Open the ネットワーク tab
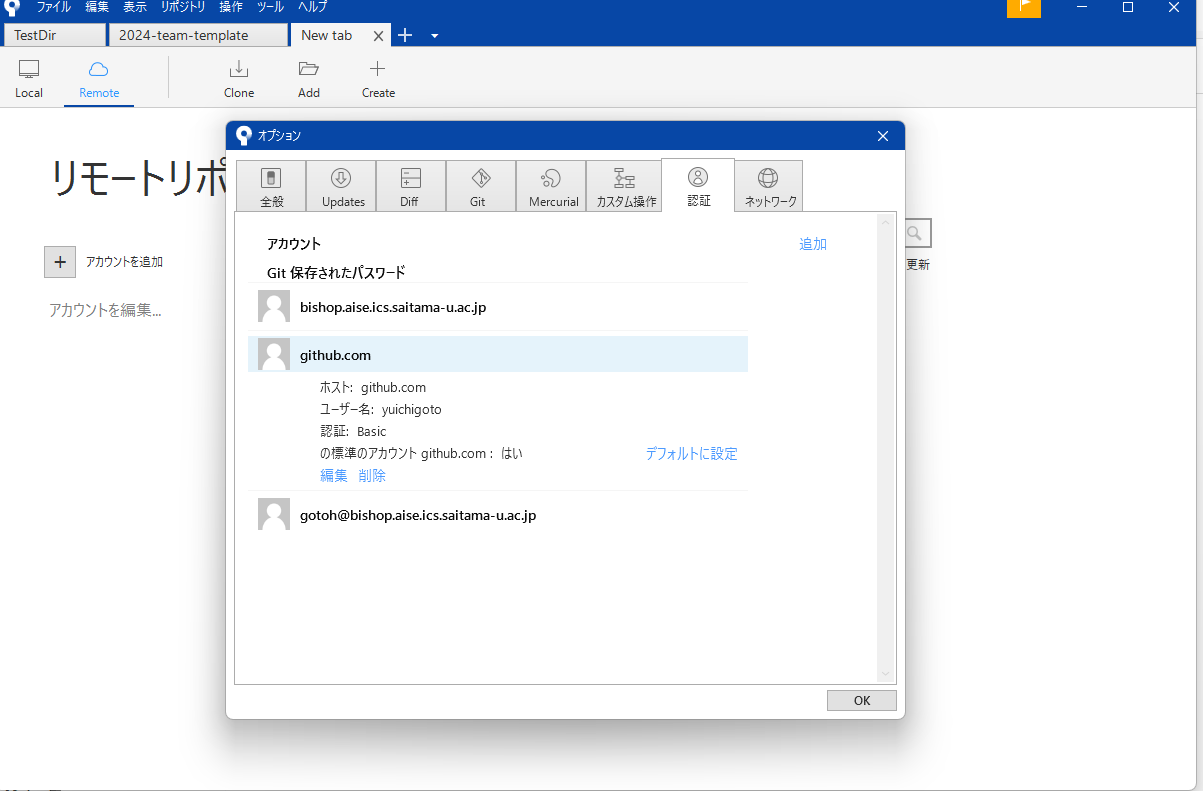Screen dimensions: 1203x791 (x=769, y=186)
